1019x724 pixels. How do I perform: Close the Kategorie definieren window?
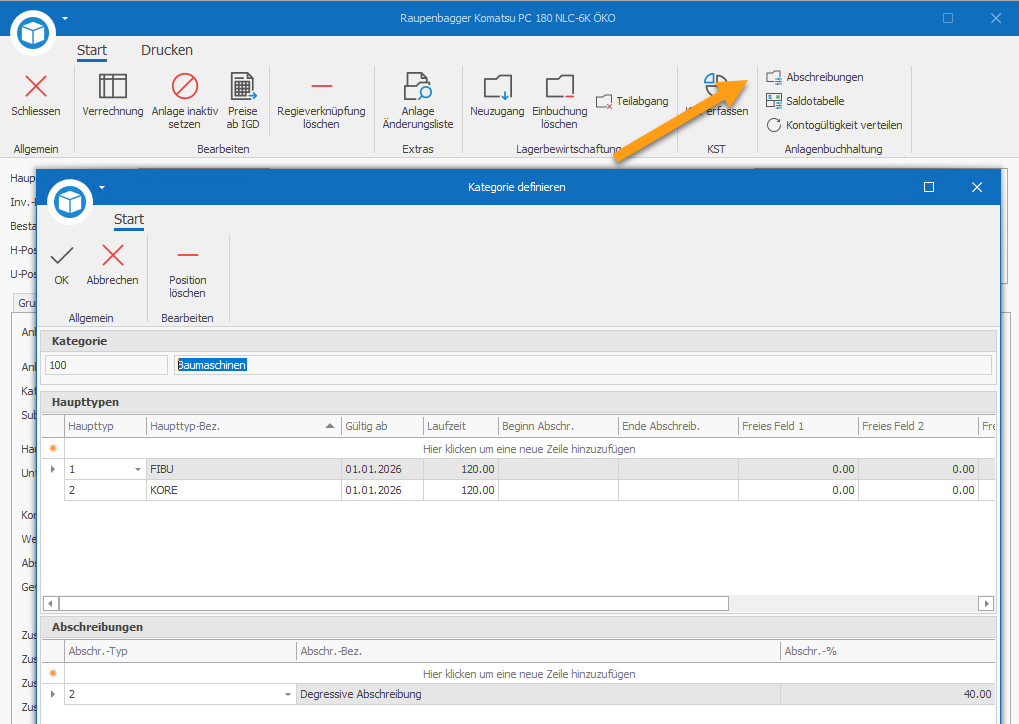977,187
